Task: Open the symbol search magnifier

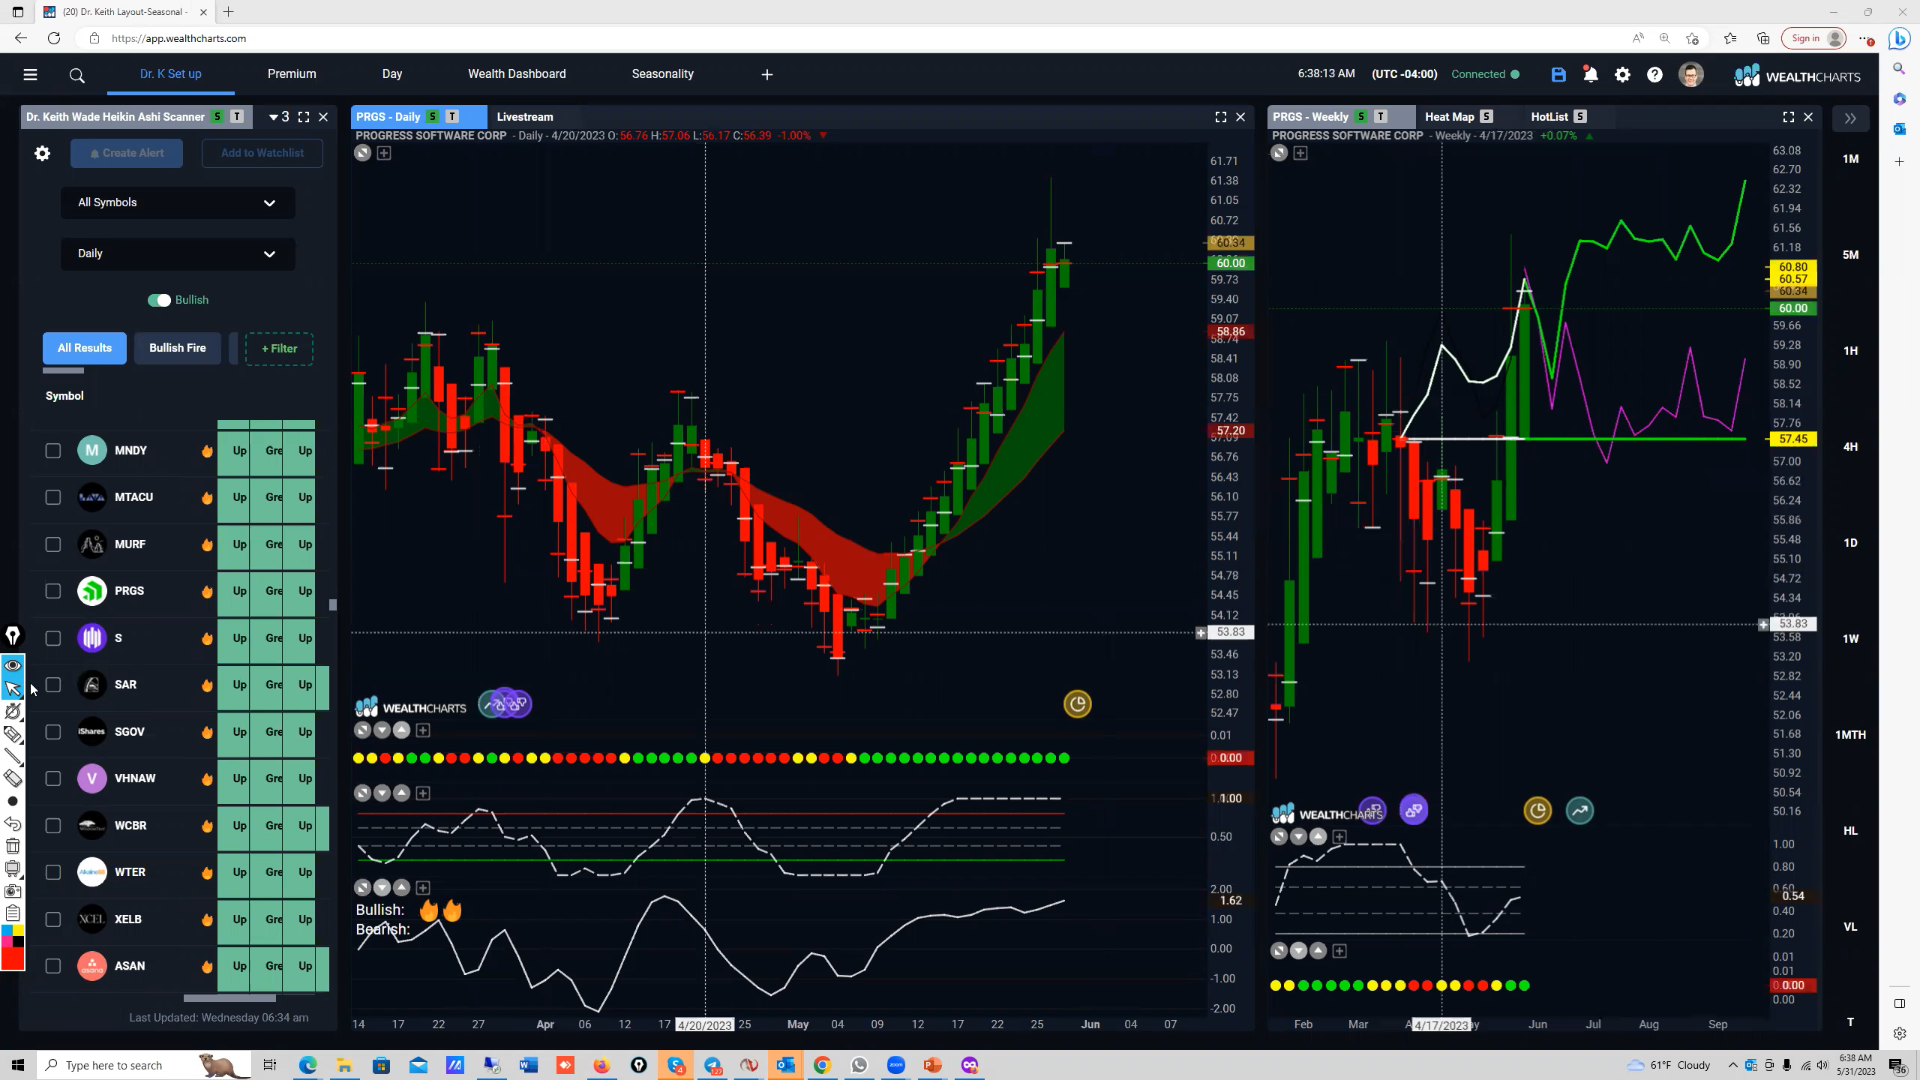Action: click(x=77, y=75)
